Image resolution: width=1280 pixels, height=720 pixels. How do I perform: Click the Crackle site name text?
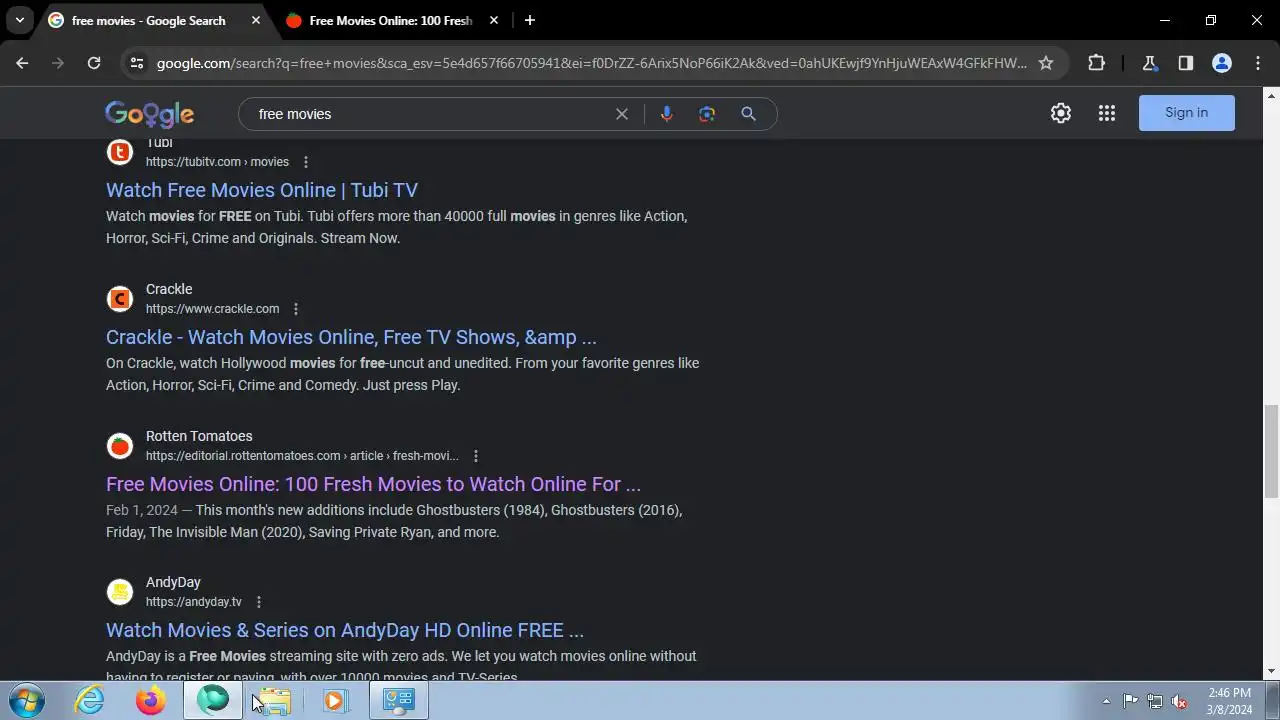(x=169, y=289)
